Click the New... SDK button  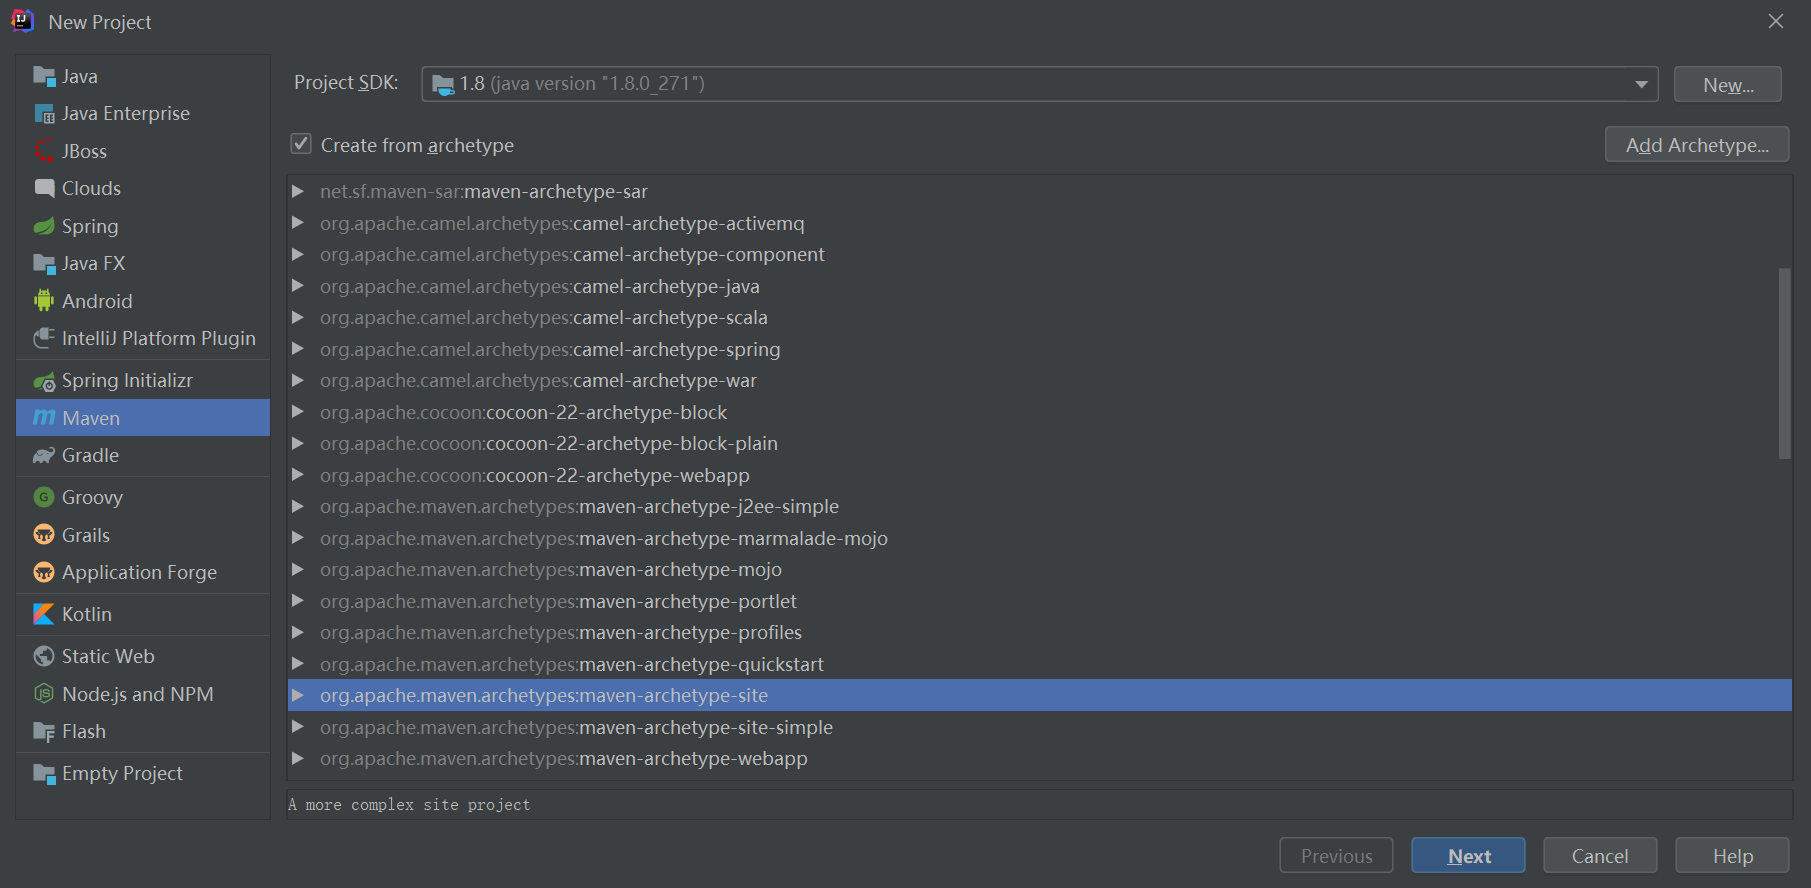pos(1727,85)
